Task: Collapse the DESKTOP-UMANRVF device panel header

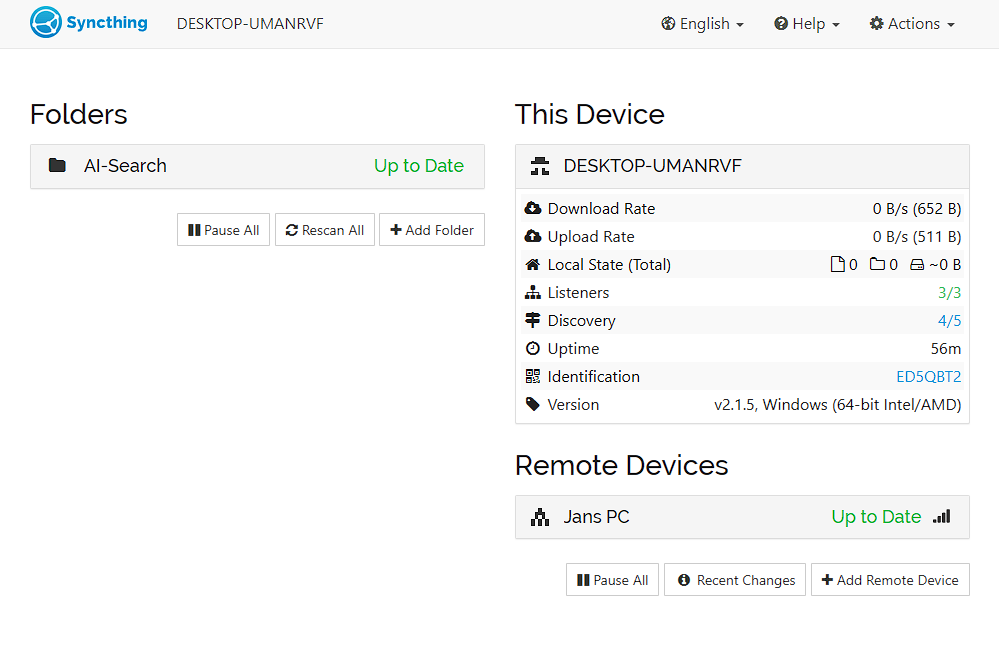Action: pos(742,166)
